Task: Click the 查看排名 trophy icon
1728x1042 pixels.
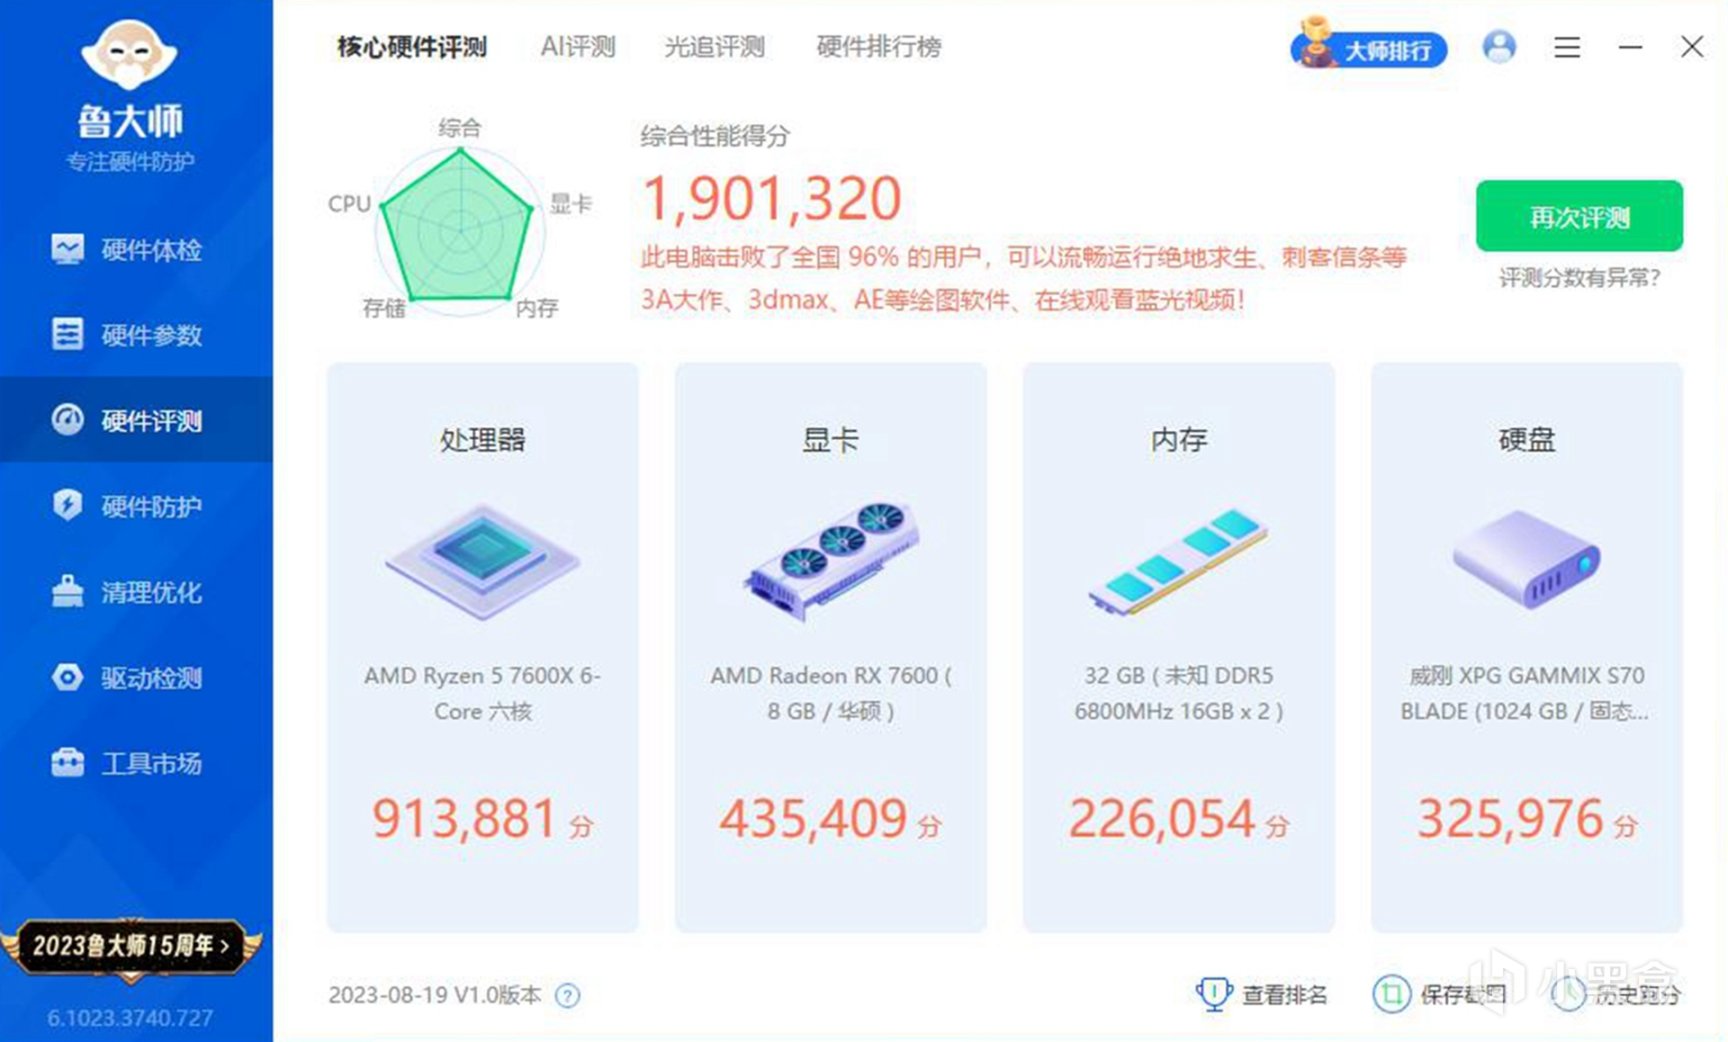Action: 1213,994
